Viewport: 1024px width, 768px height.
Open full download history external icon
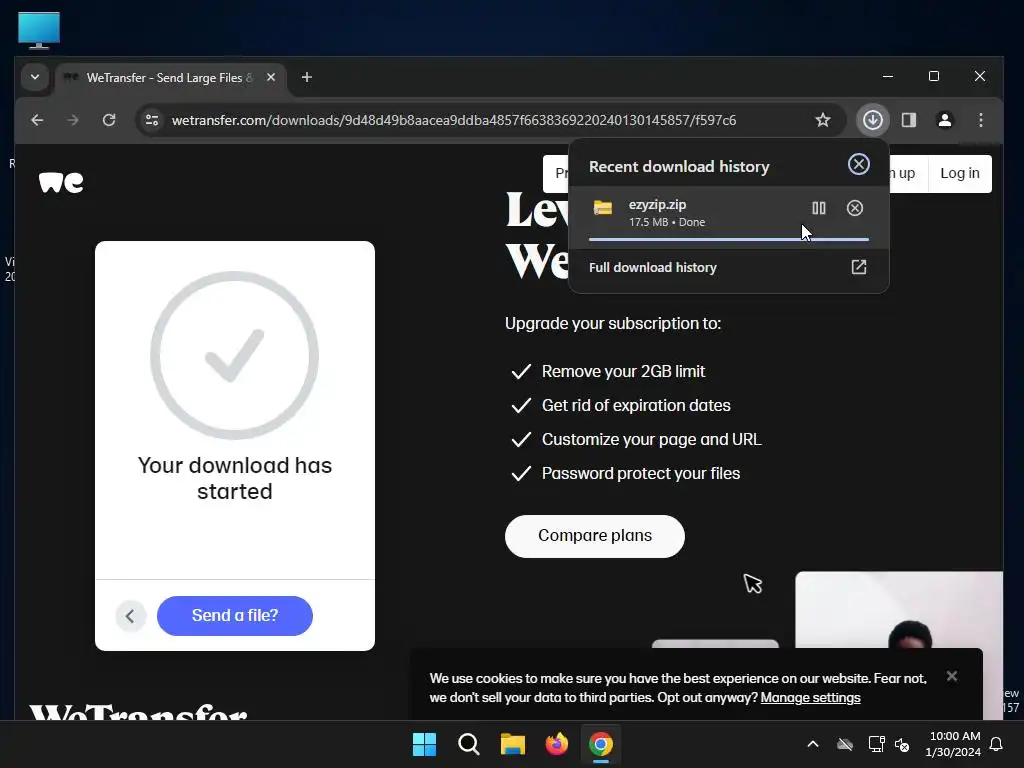click(x=858, y=267)
